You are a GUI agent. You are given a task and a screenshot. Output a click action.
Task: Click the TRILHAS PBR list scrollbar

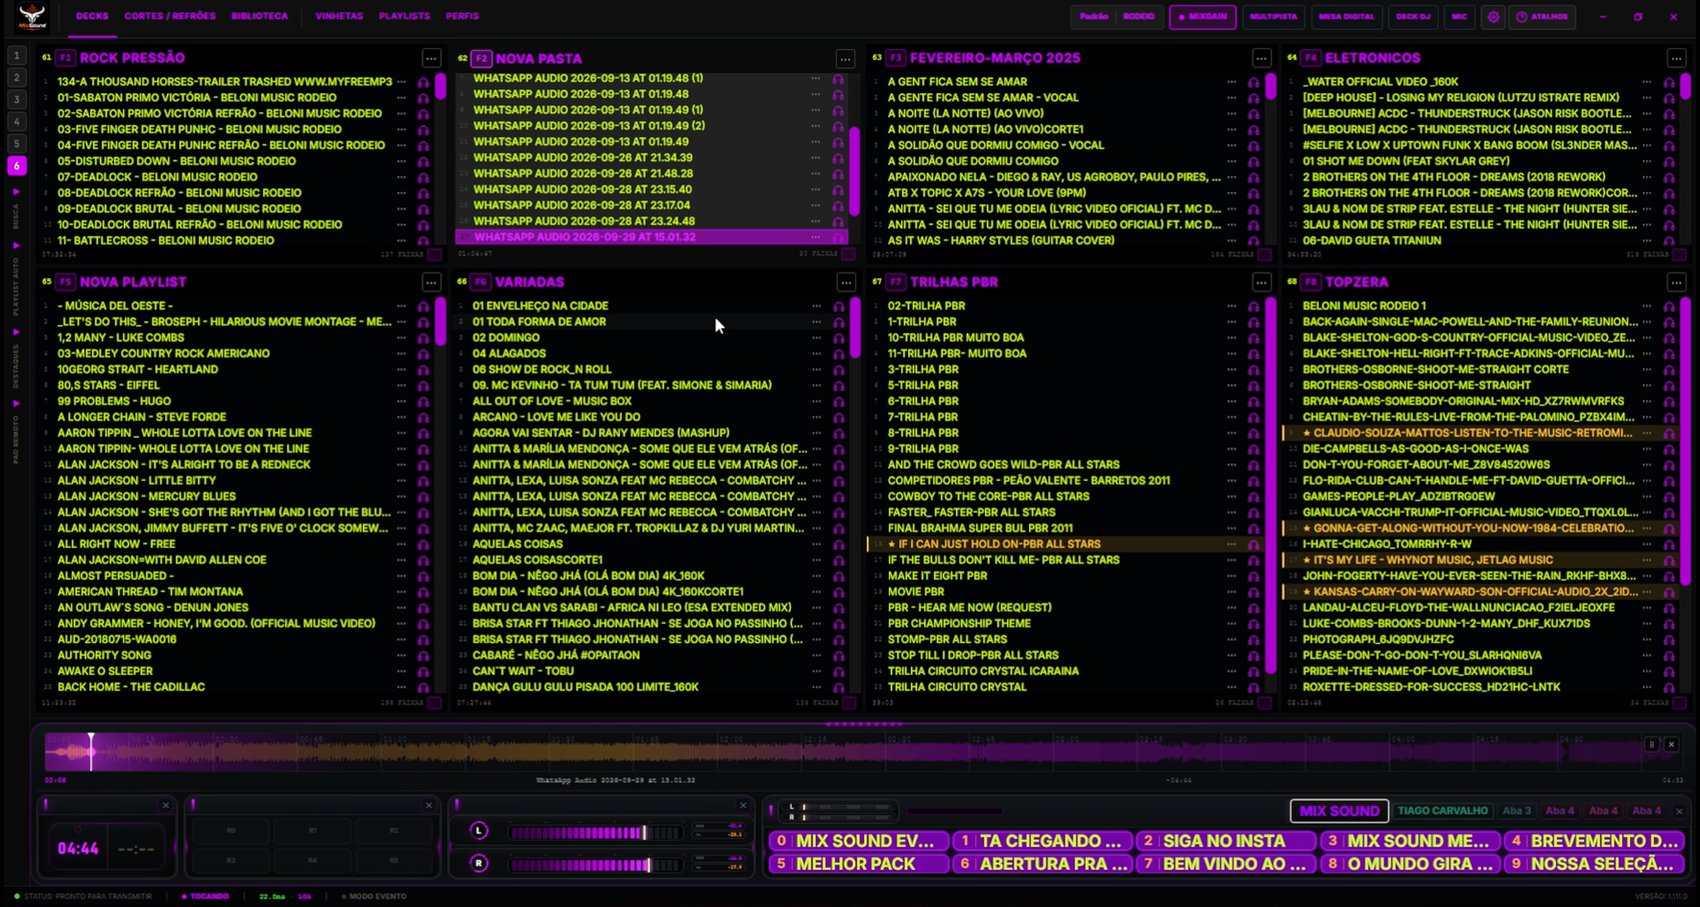tap(1270, 484)
